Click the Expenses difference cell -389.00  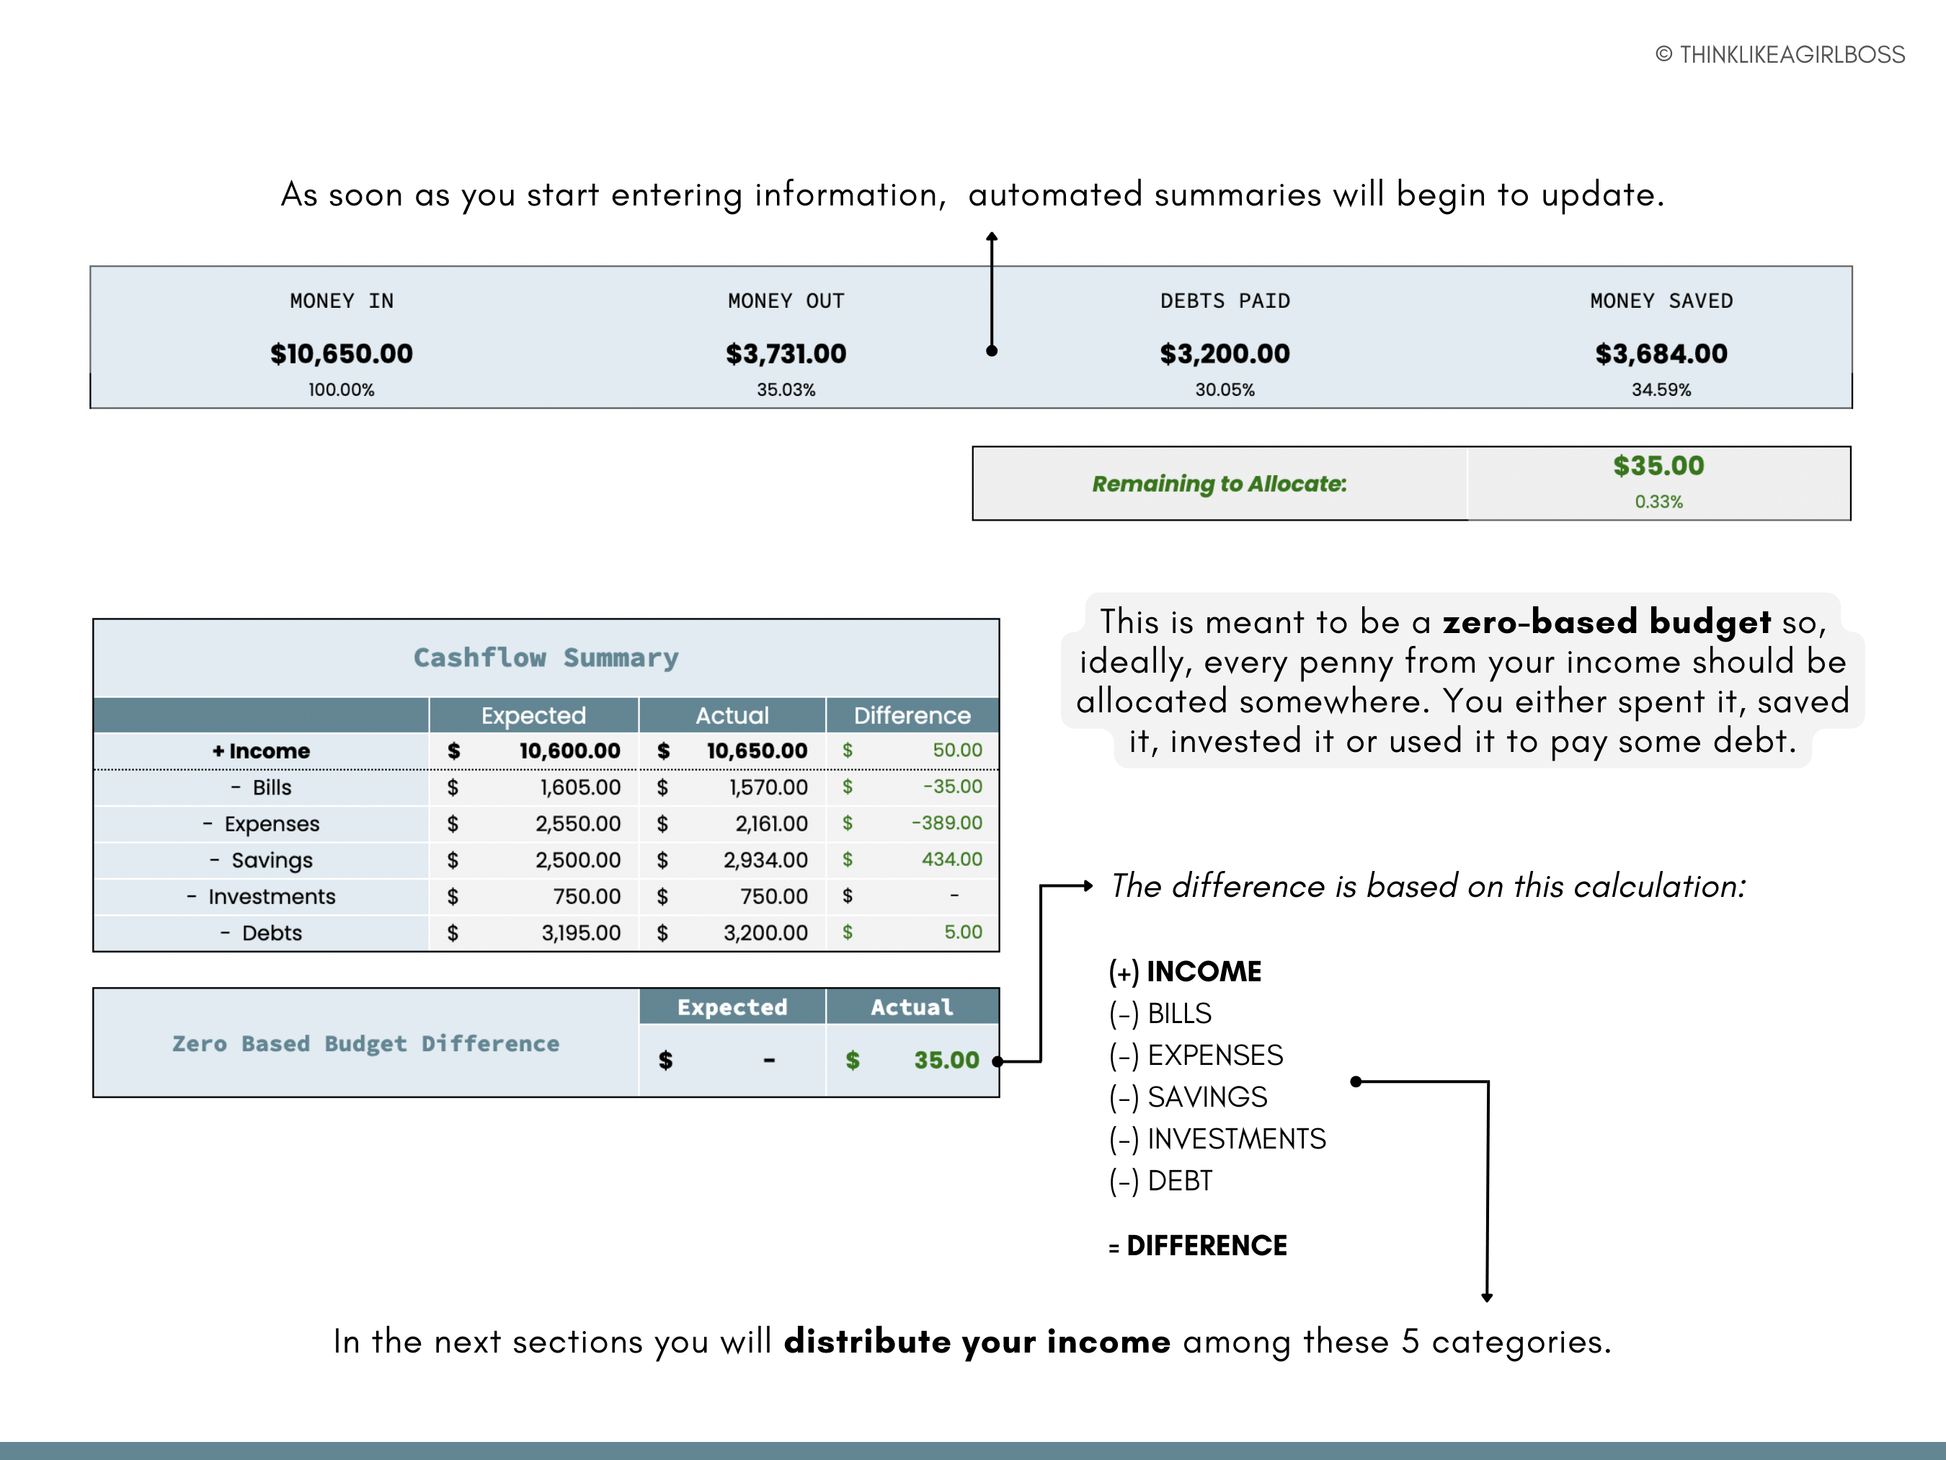946,823
